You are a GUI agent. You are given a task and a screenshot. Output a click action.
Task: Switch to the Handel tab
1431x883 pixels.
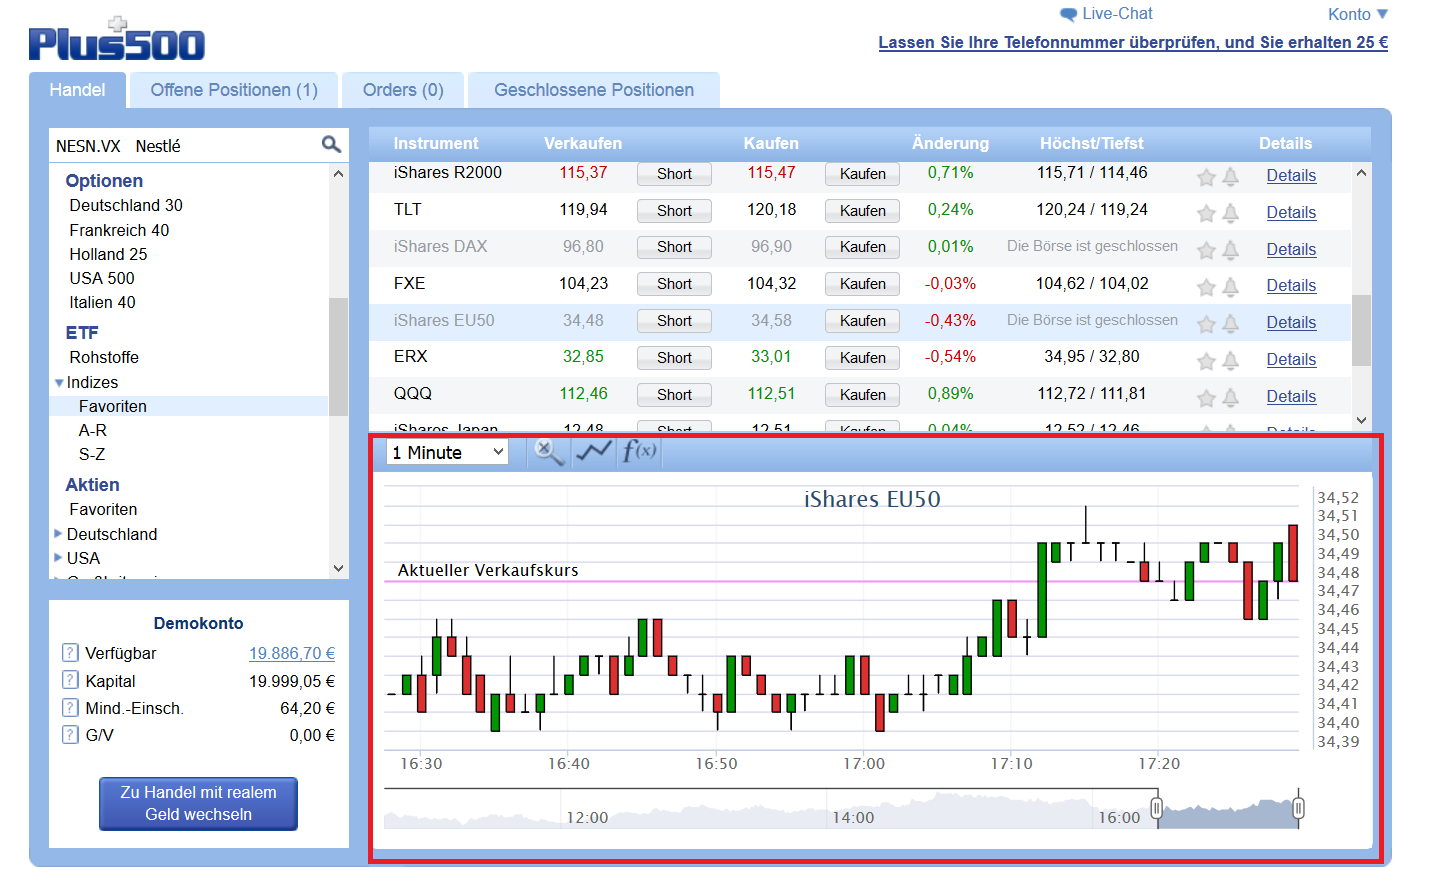point(77,90)
